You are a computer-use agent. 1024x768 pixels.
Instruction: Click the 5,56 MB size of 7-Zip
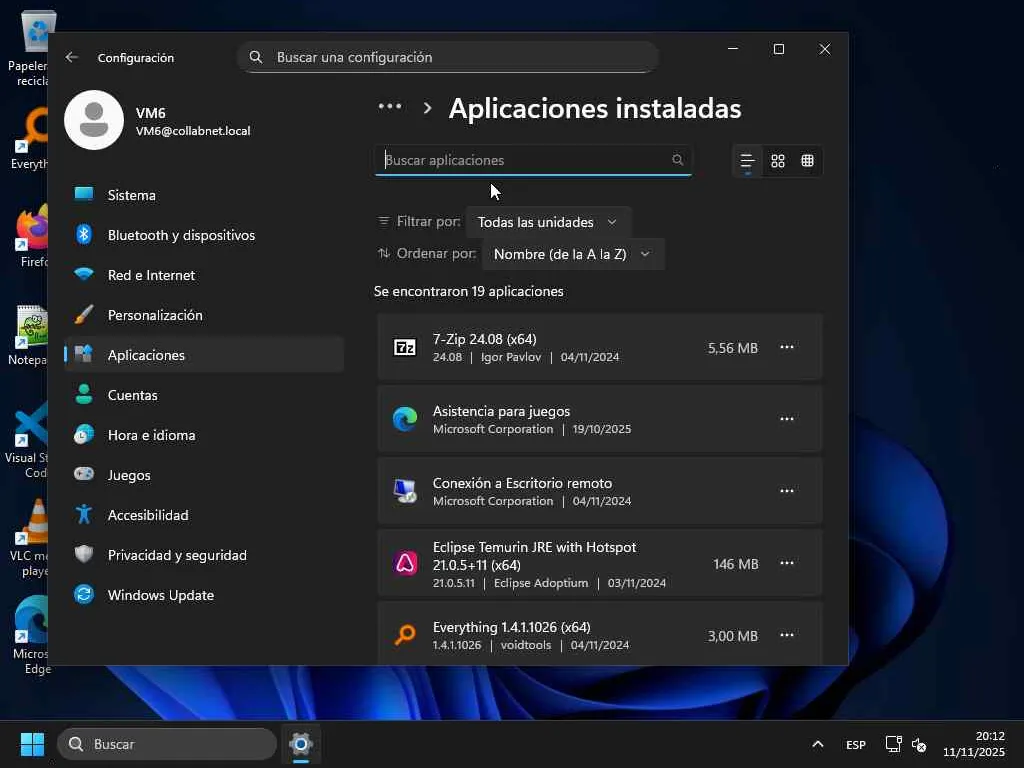pos(733,348)
